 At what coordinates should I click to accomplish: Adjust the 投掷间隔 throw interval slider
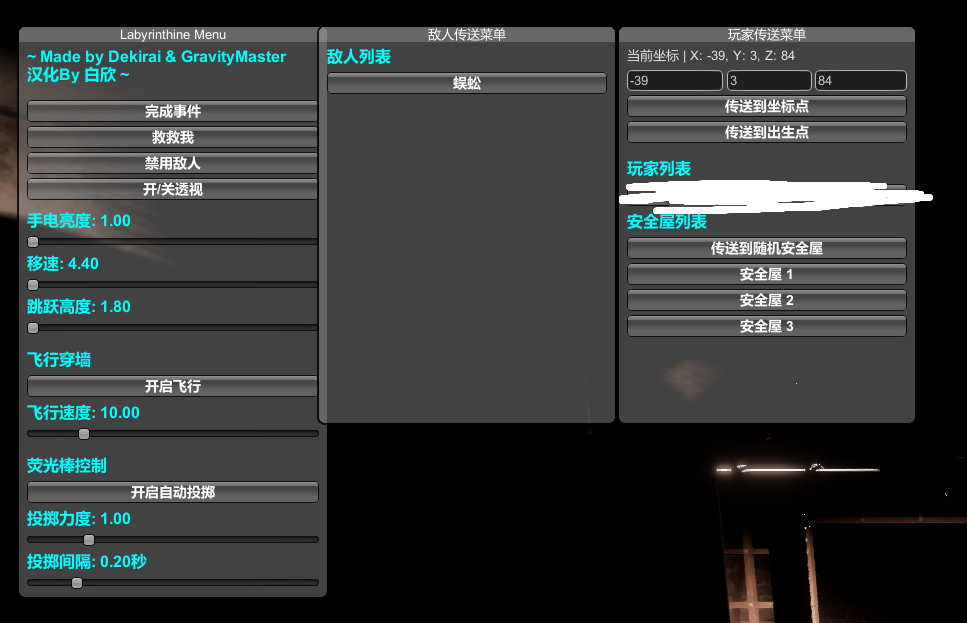click(77, 582)
